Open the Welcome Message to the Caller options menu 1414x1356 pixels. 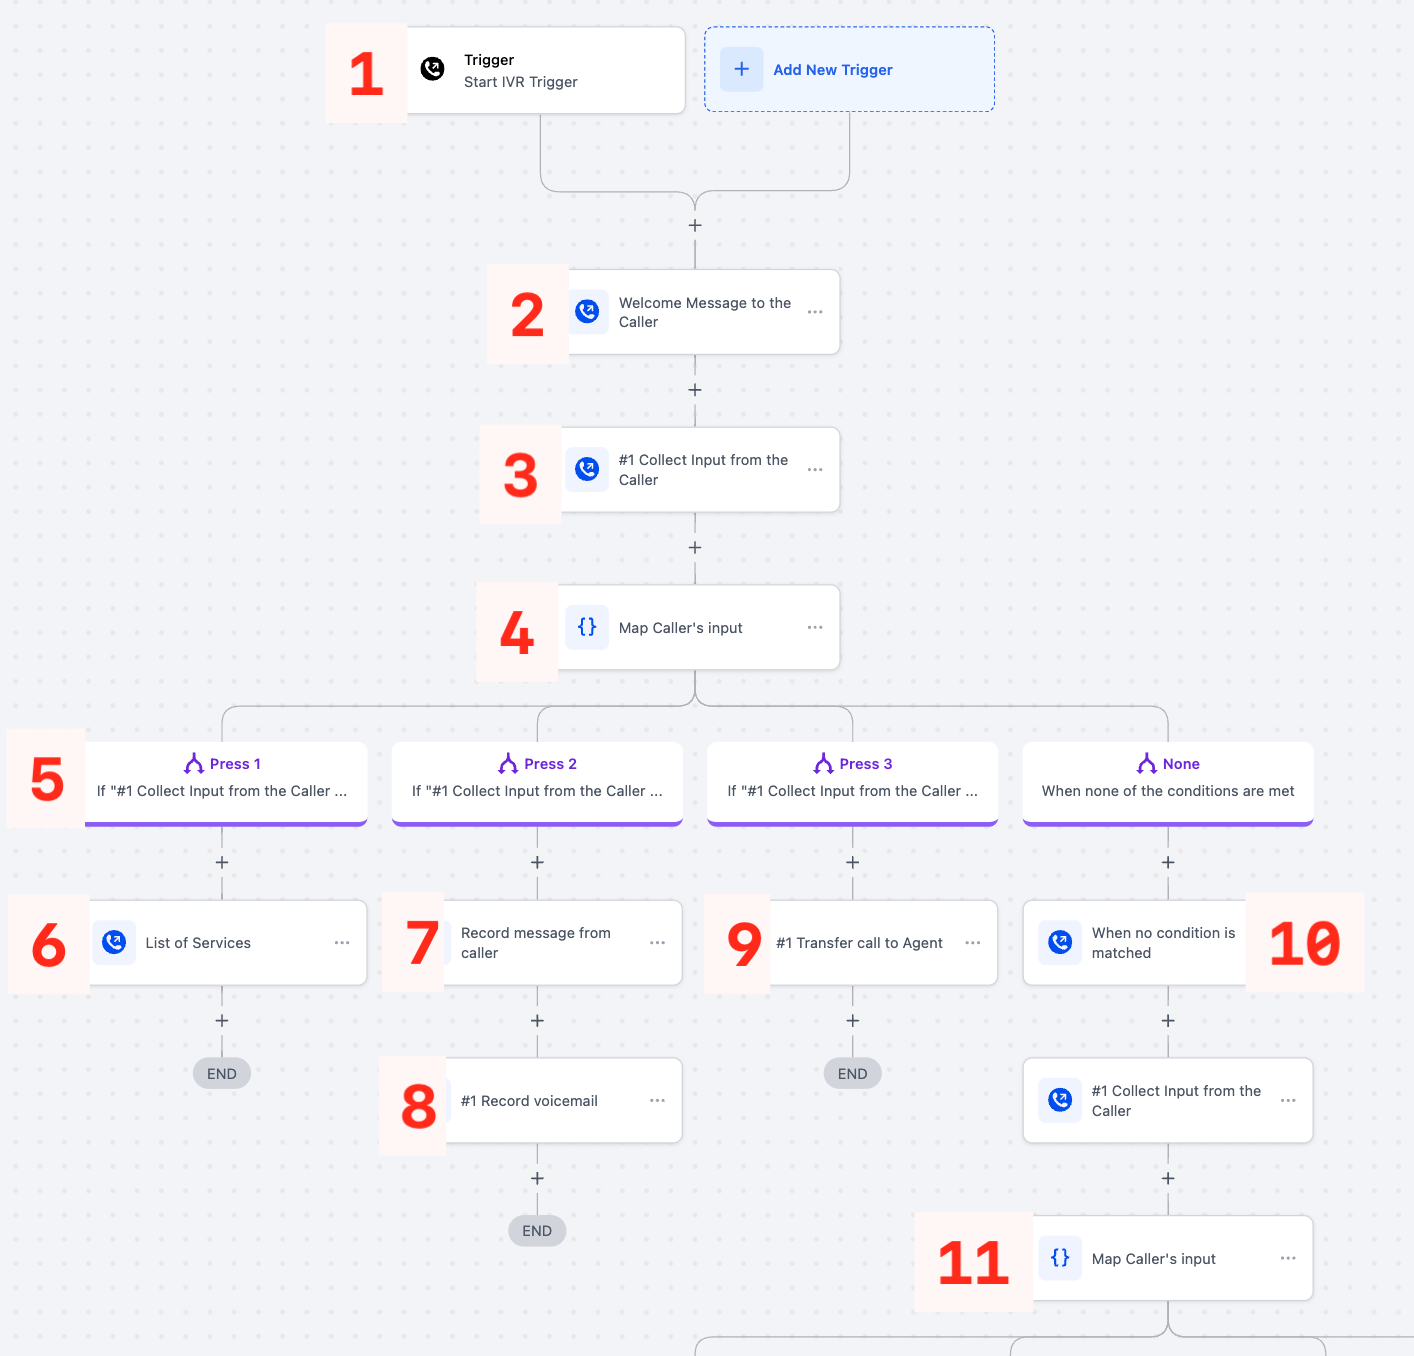point(815,312)
